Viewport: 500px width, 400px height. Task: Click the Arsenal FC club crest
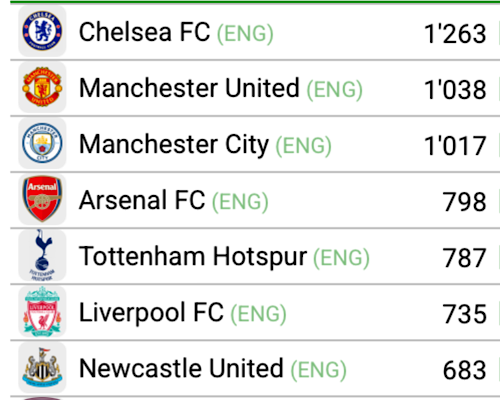[x=42, y=199]
